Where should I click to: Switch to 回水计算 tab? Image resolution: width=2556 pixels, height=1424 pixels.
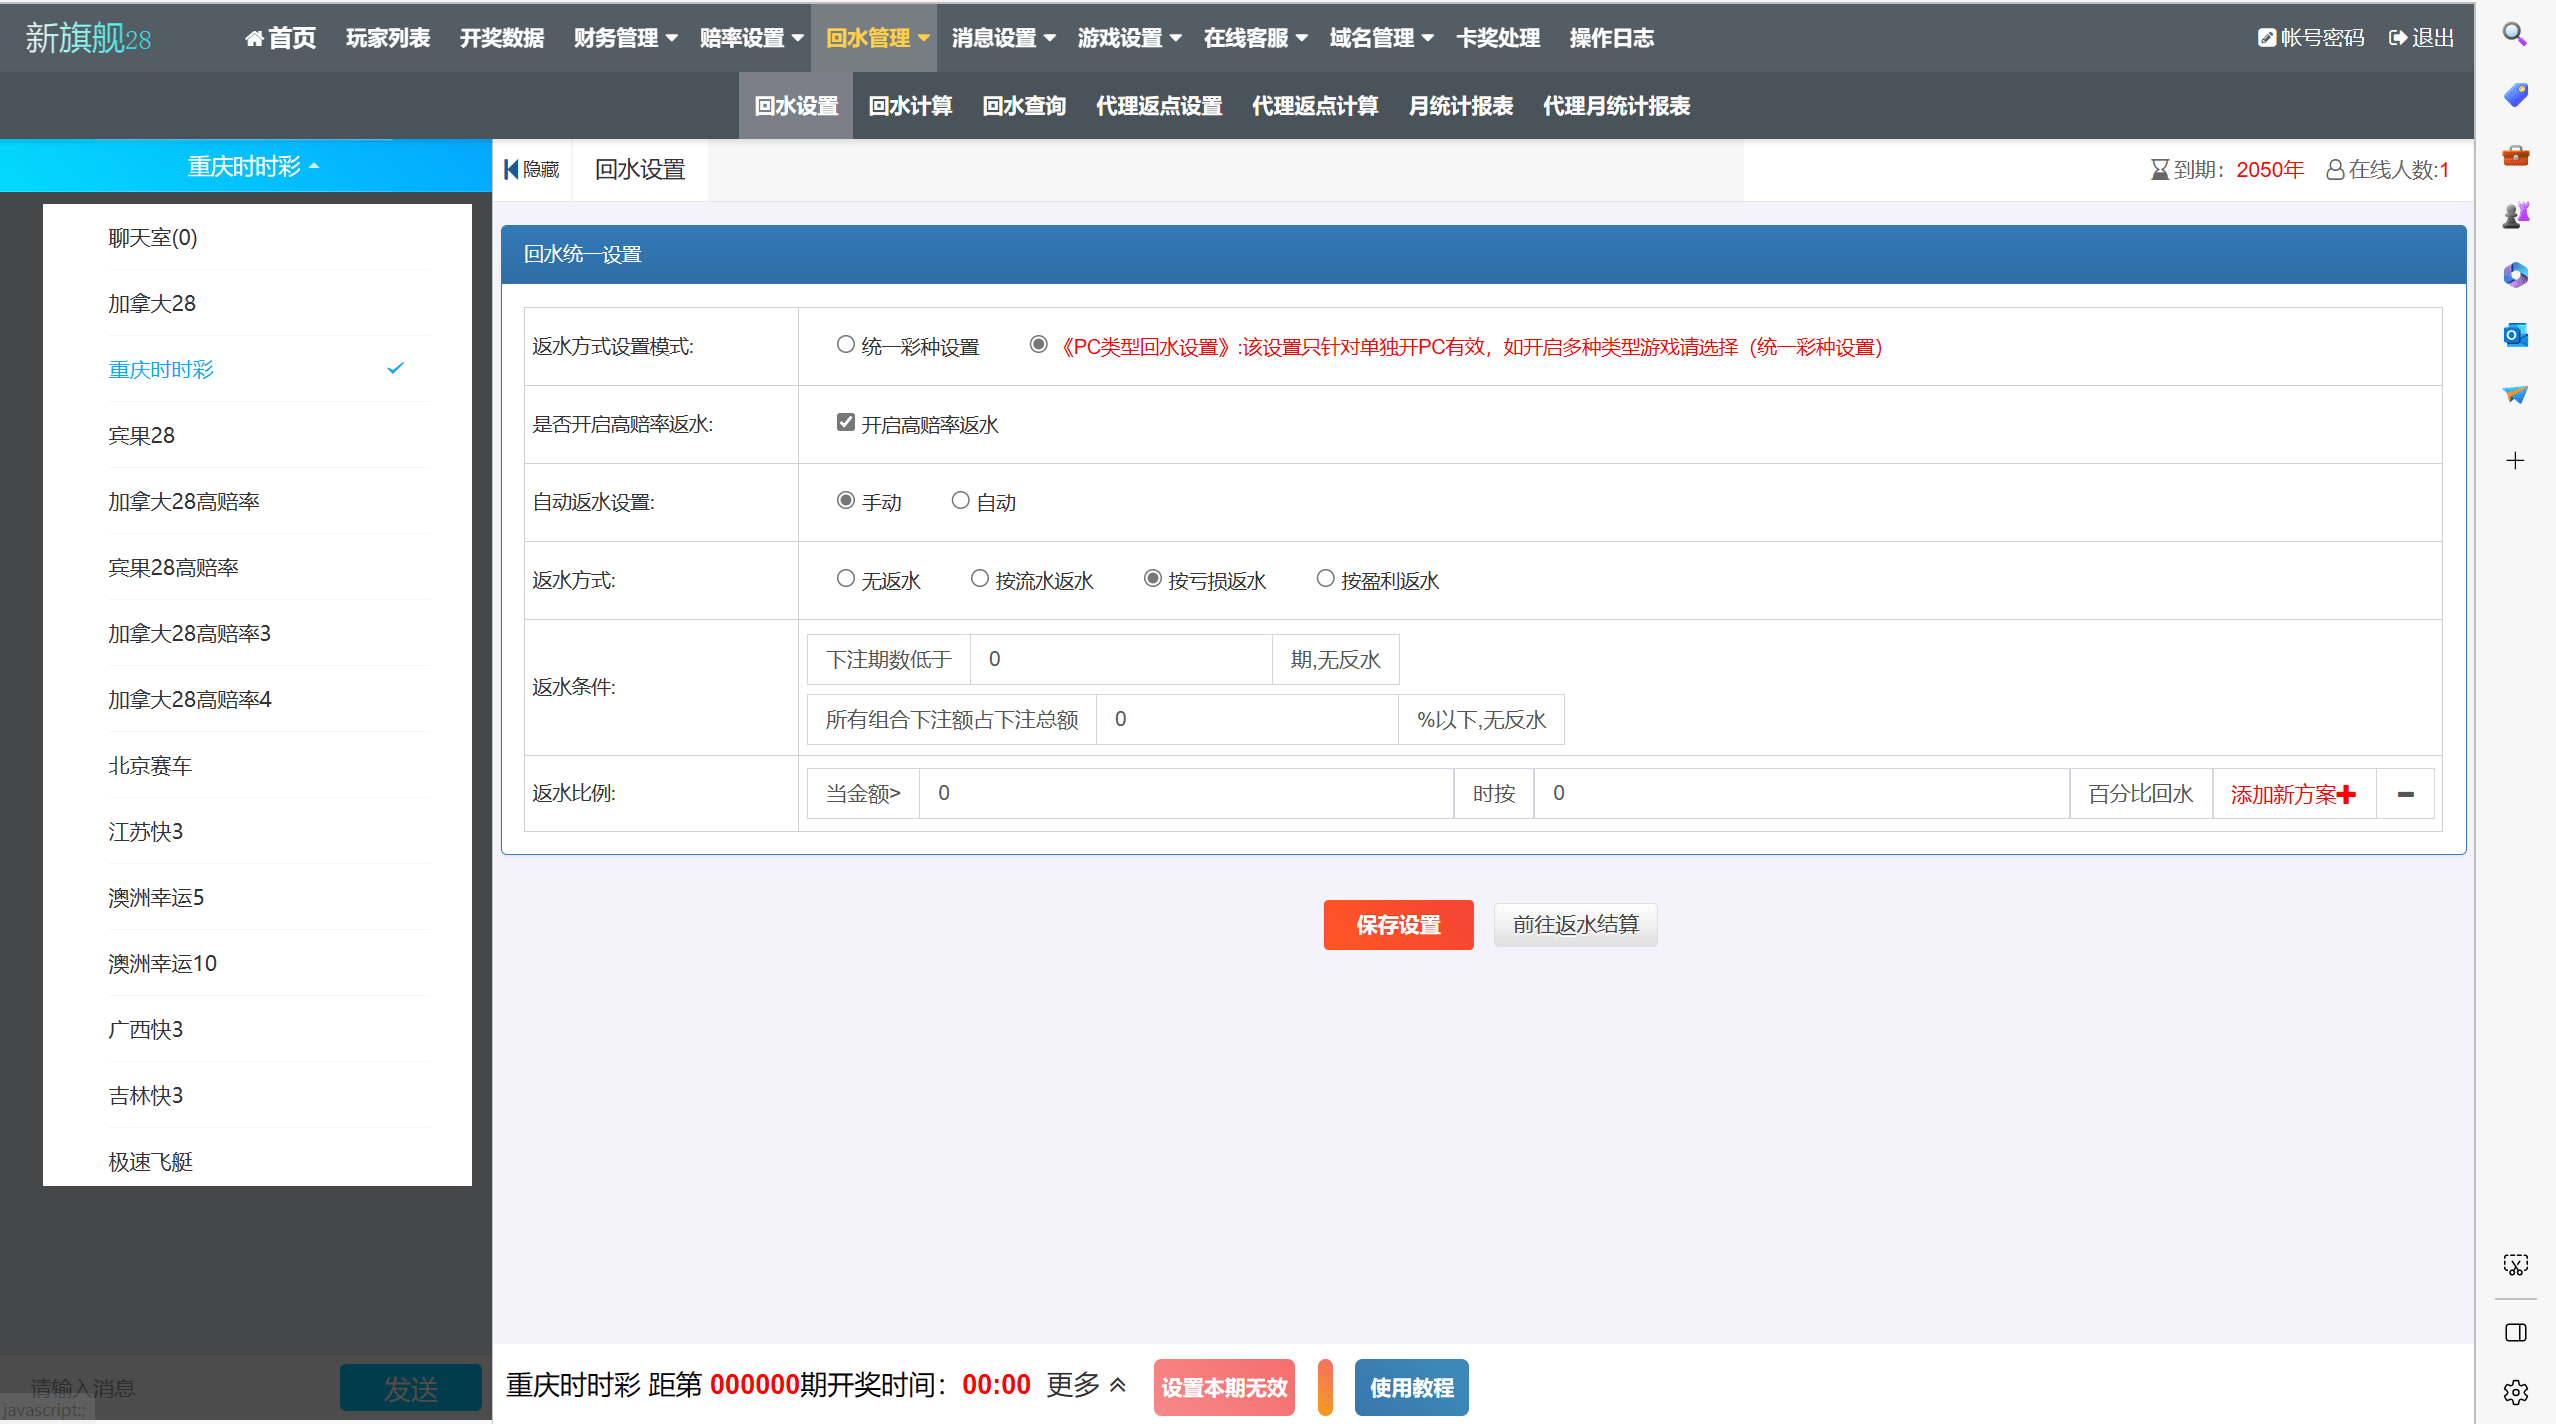[910, 106]
